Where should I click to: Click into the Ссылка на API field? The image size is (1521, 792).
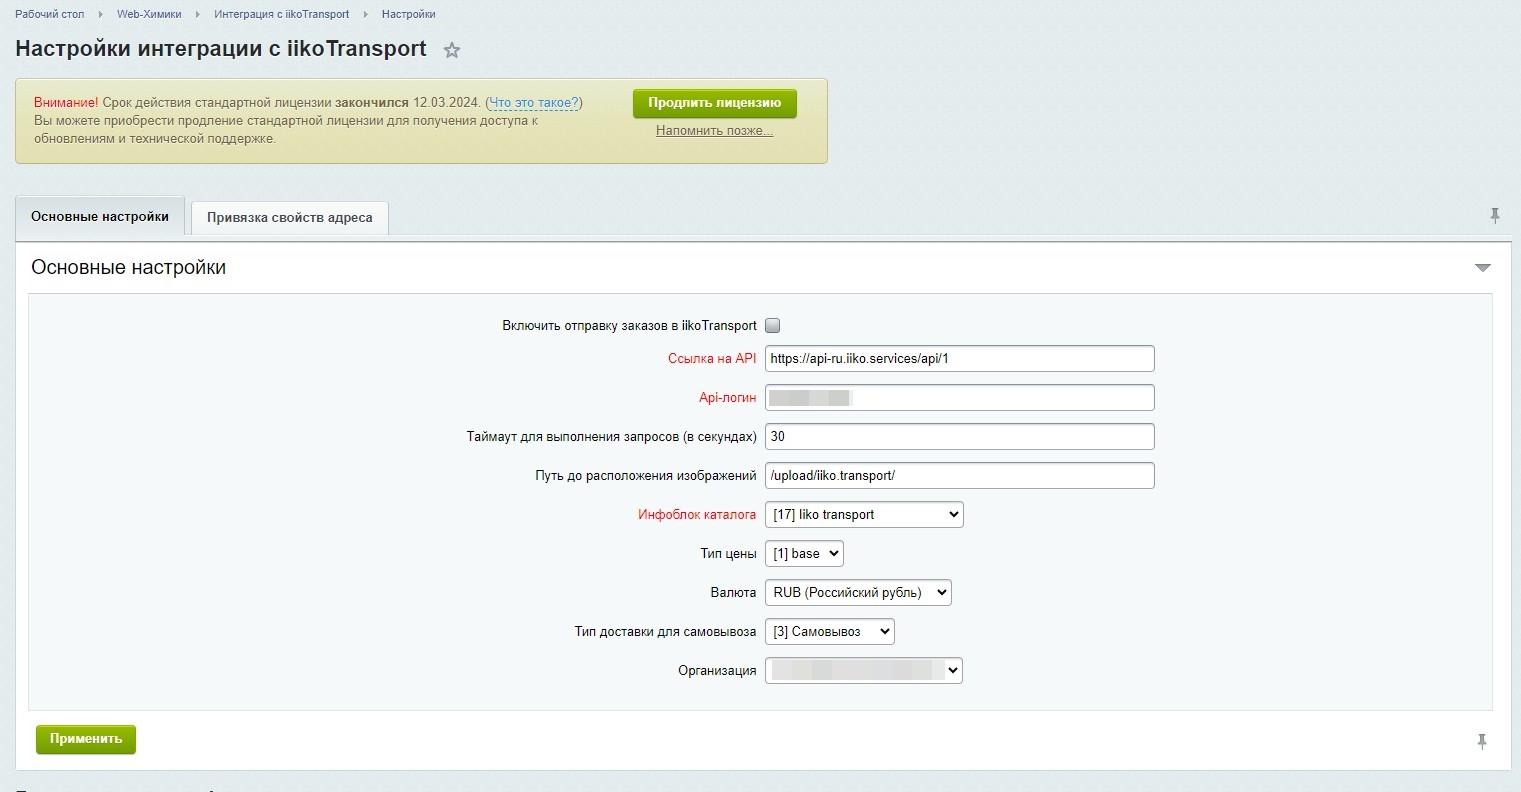click(x=959, y=359)
